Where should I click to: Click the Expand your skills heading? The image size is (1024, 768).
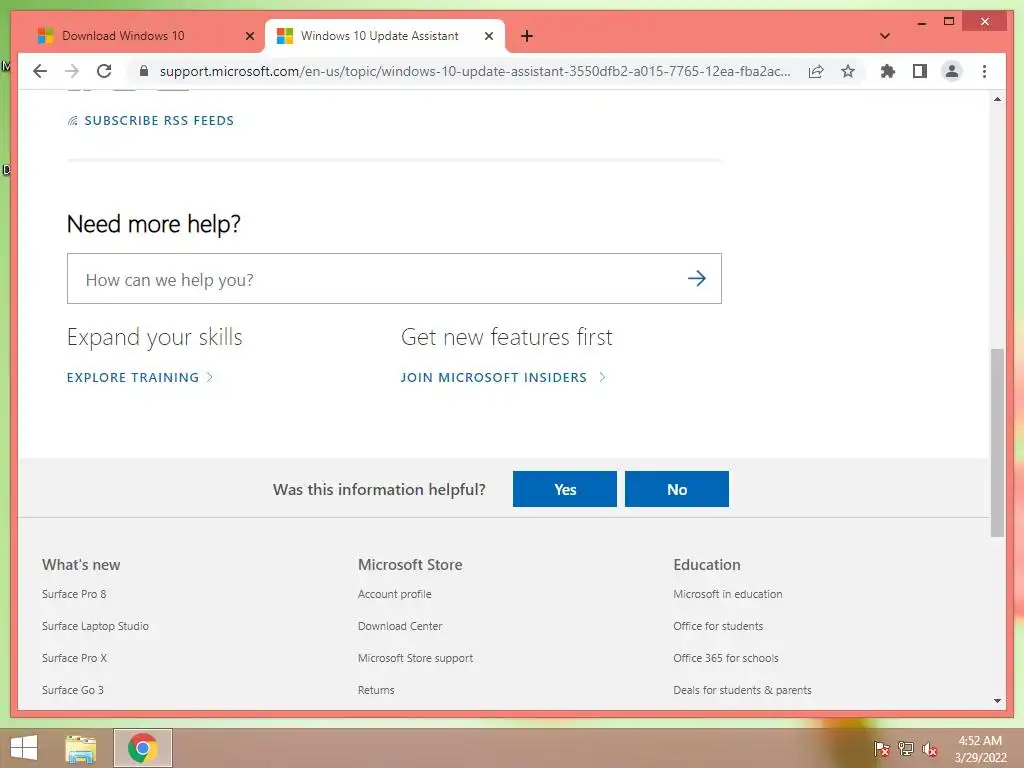155,337
